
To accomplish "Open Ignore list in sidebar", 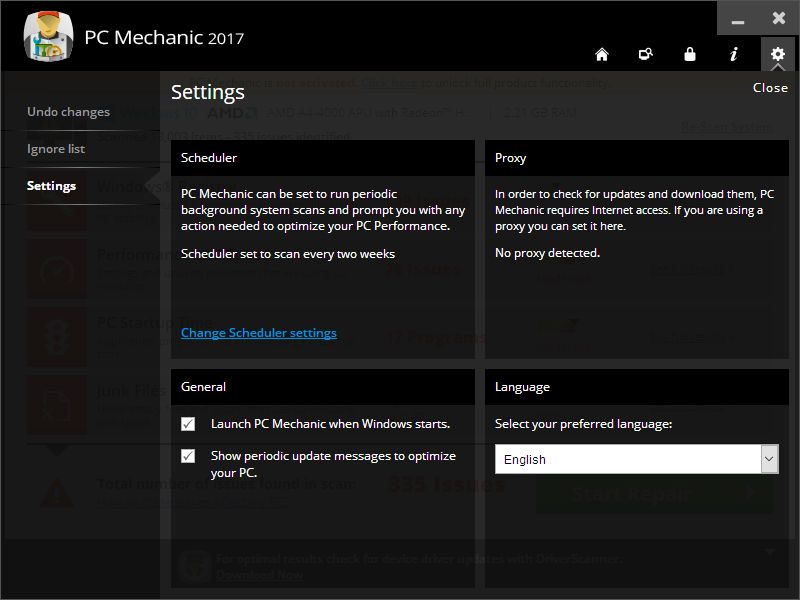I will (x=56, y=149).
